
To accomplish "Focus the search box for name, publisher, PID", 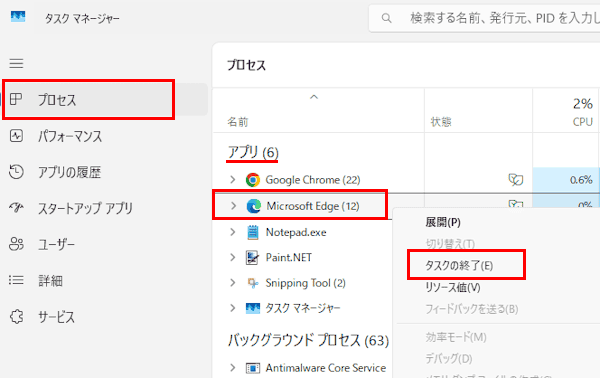I will (484, 18).
